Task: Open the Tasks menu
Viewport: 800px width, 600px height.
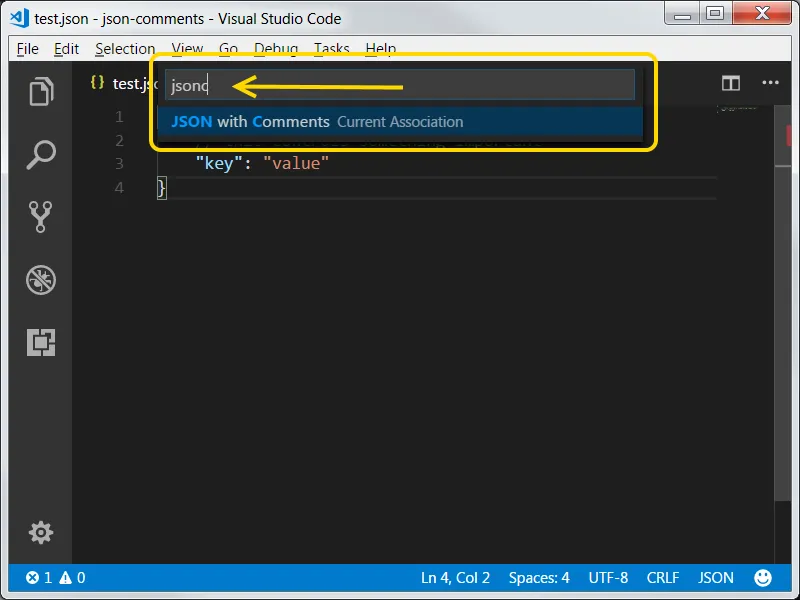Action: click(332, 48)
